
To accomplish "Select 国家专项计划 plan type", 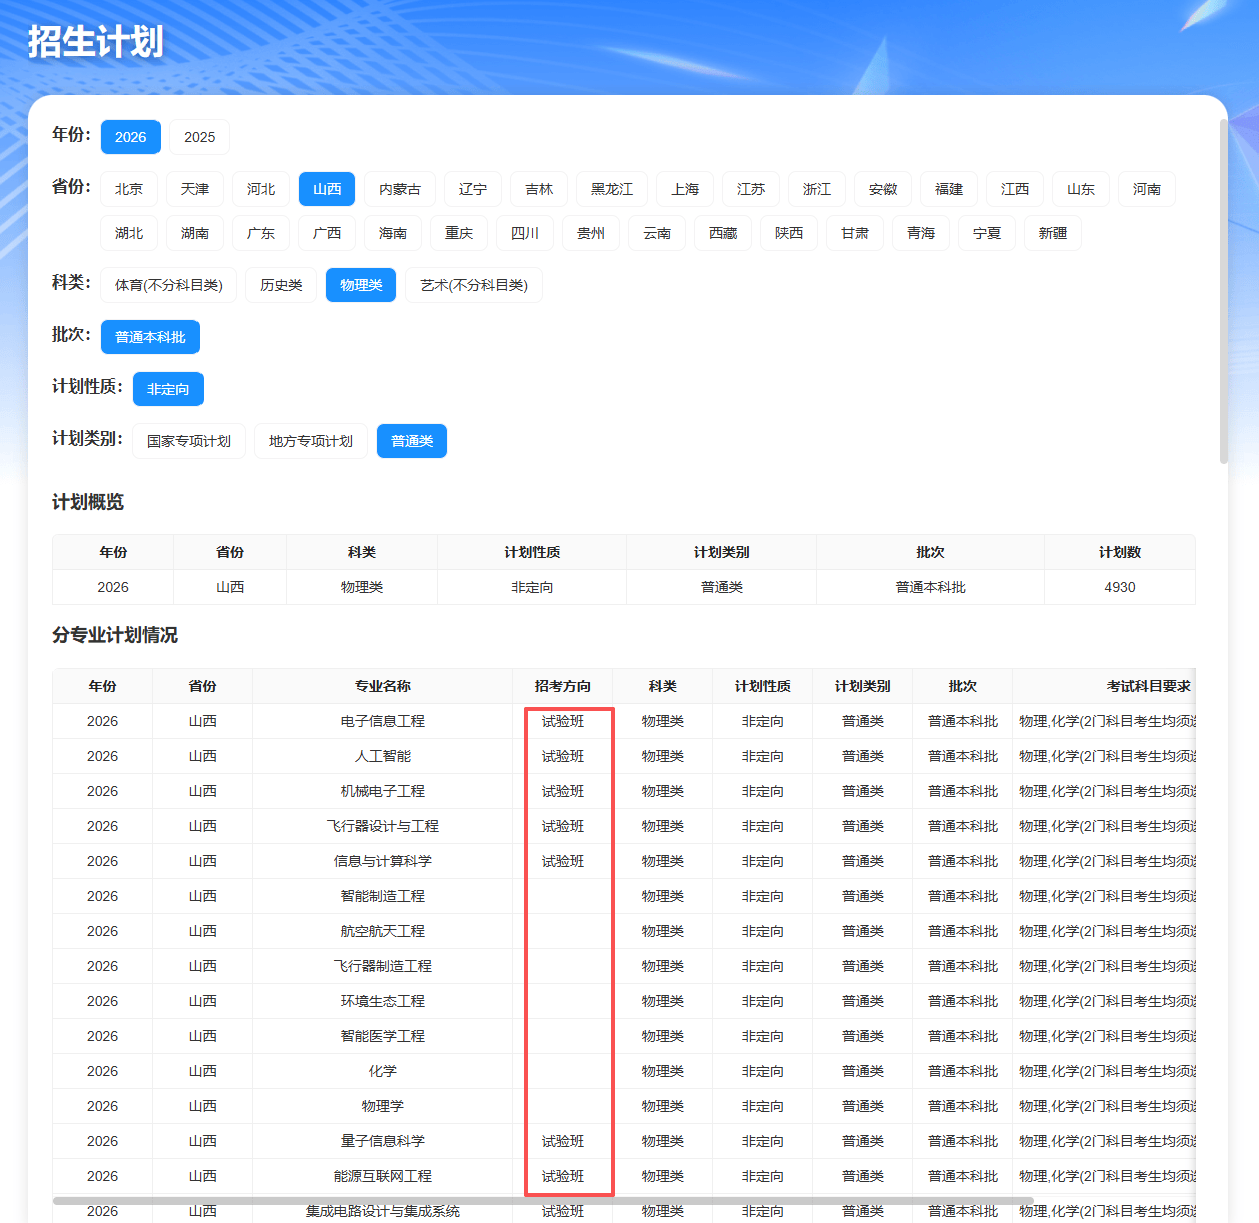I will 189,441.
